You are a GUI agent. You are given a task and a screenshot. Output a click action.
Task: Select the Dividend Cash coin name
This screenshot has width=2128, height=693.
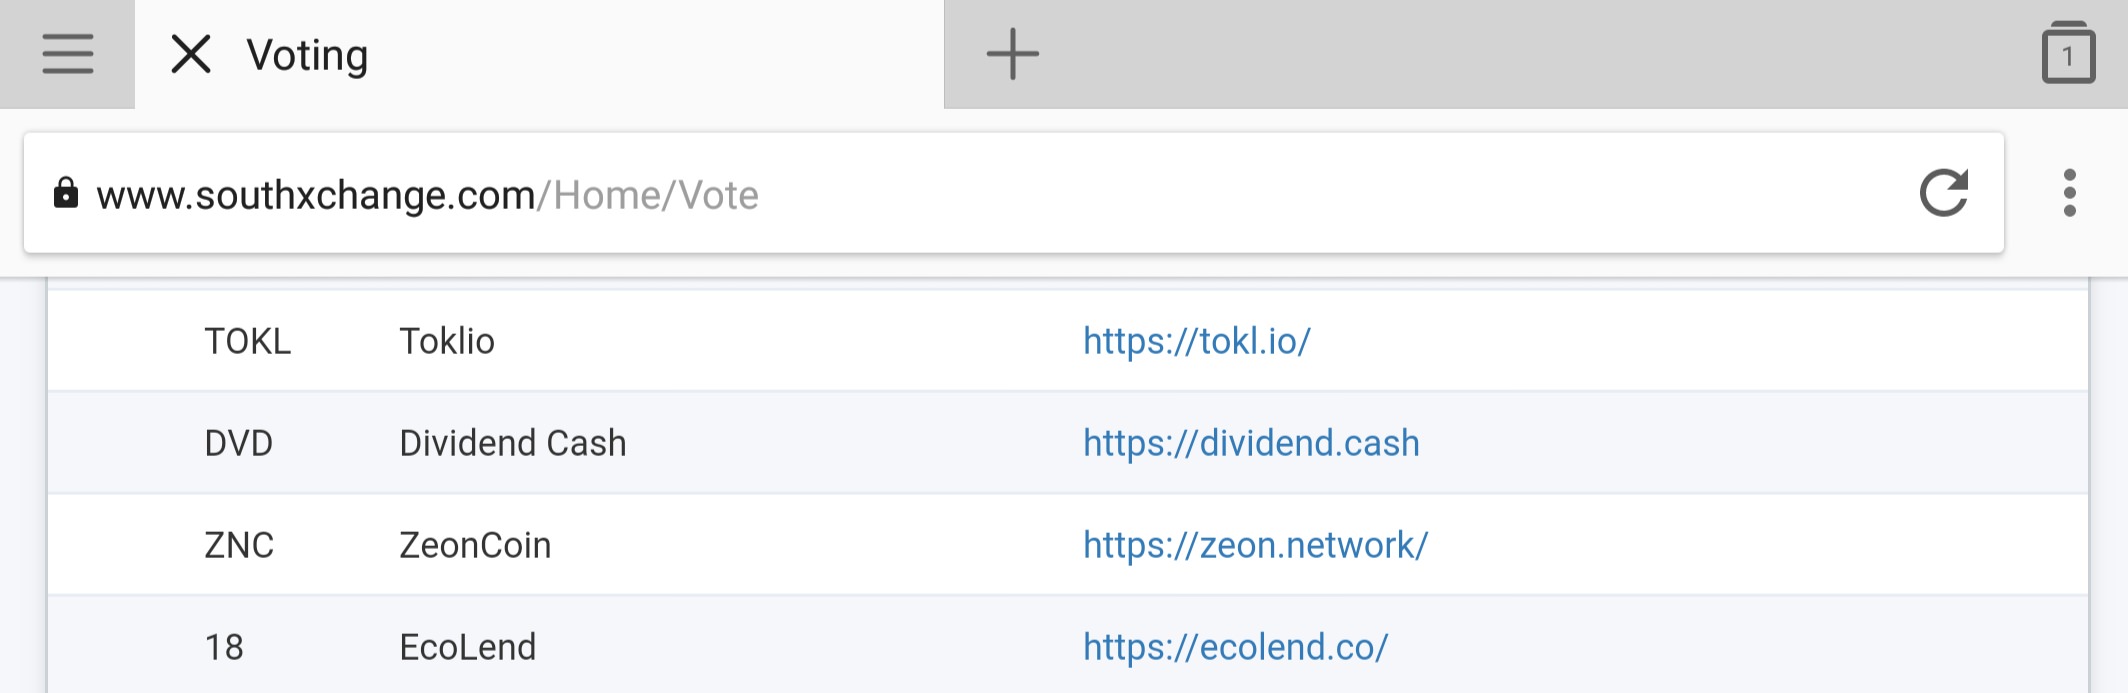coord(512,443)
